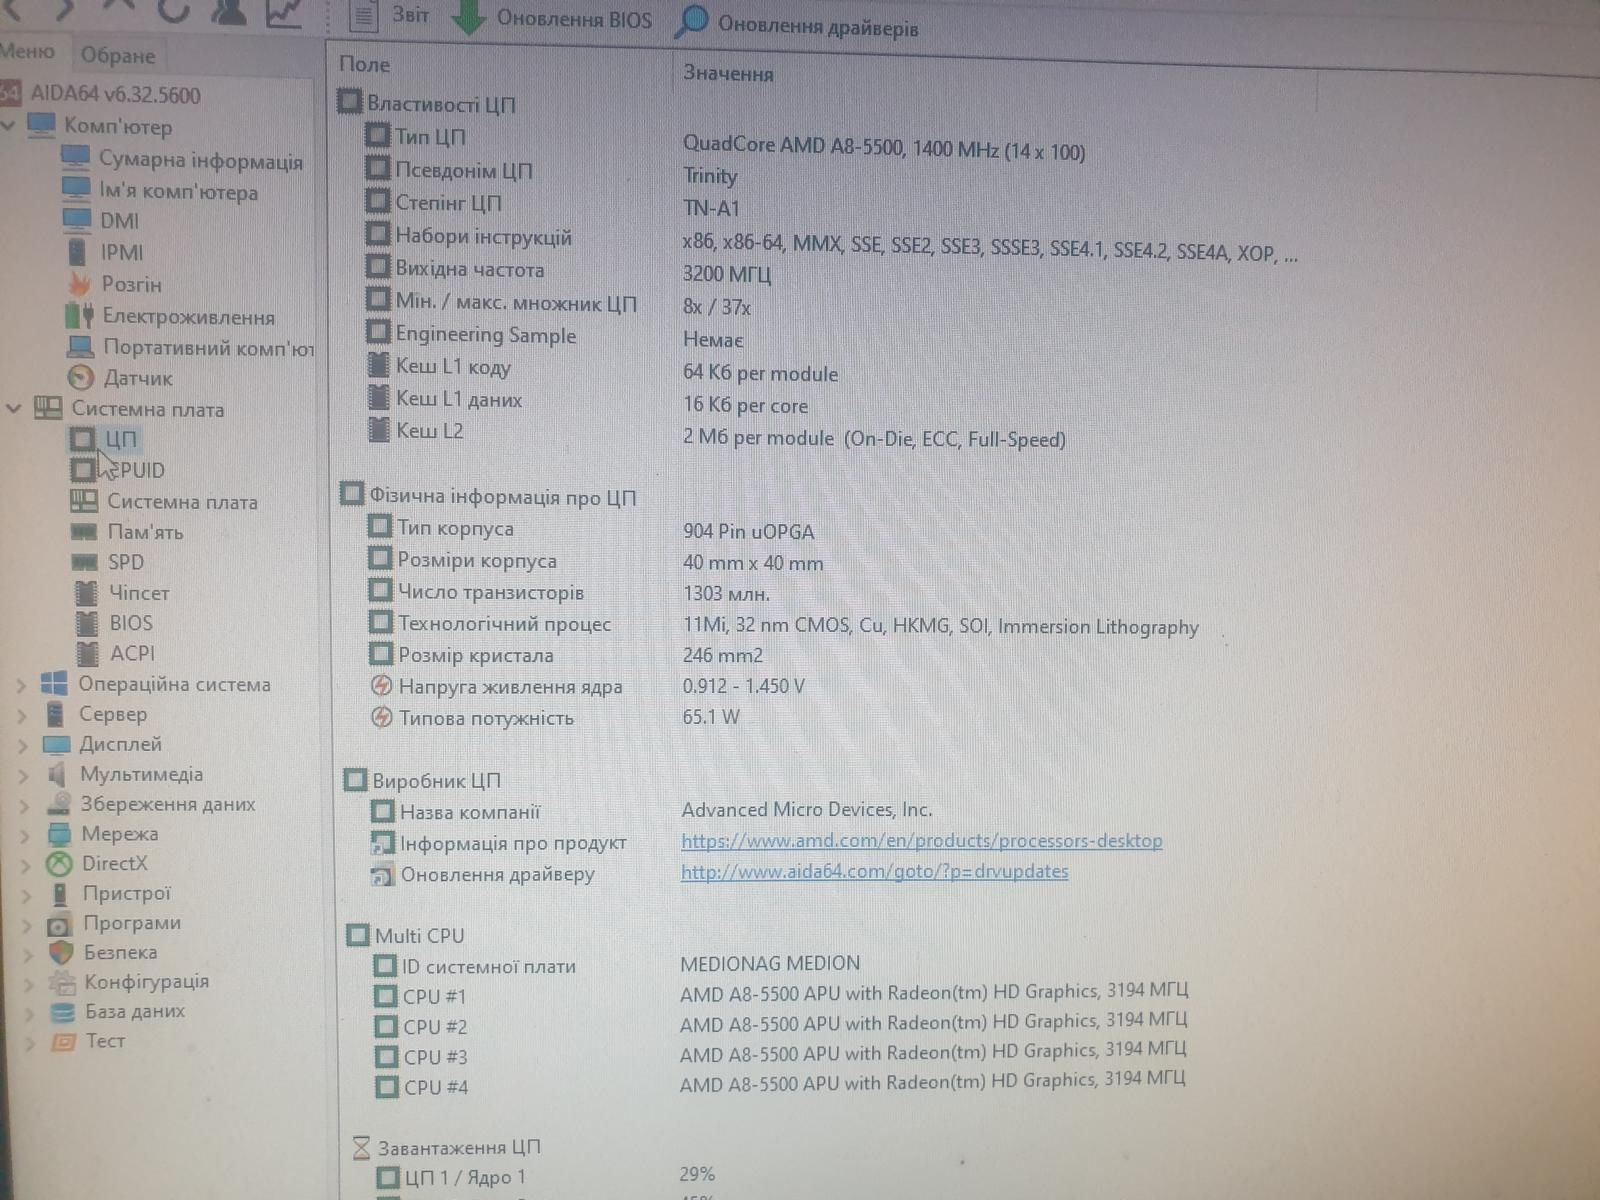
Task: Select the Псевдонім ЦП row
Action: click(x=463, y=170)
